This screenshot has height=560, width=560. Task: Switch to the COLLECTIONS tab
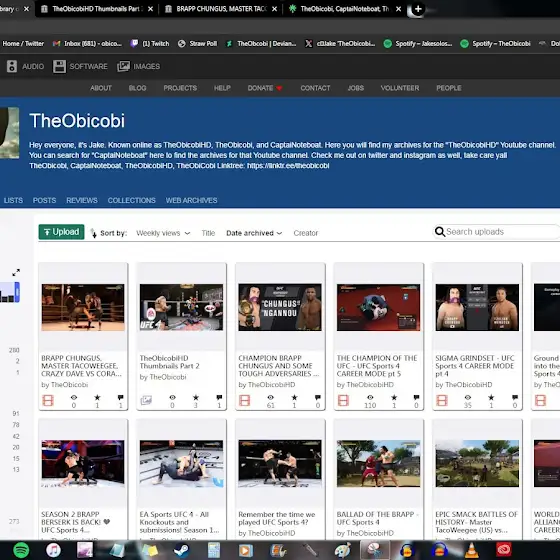(x=131, y=200)
